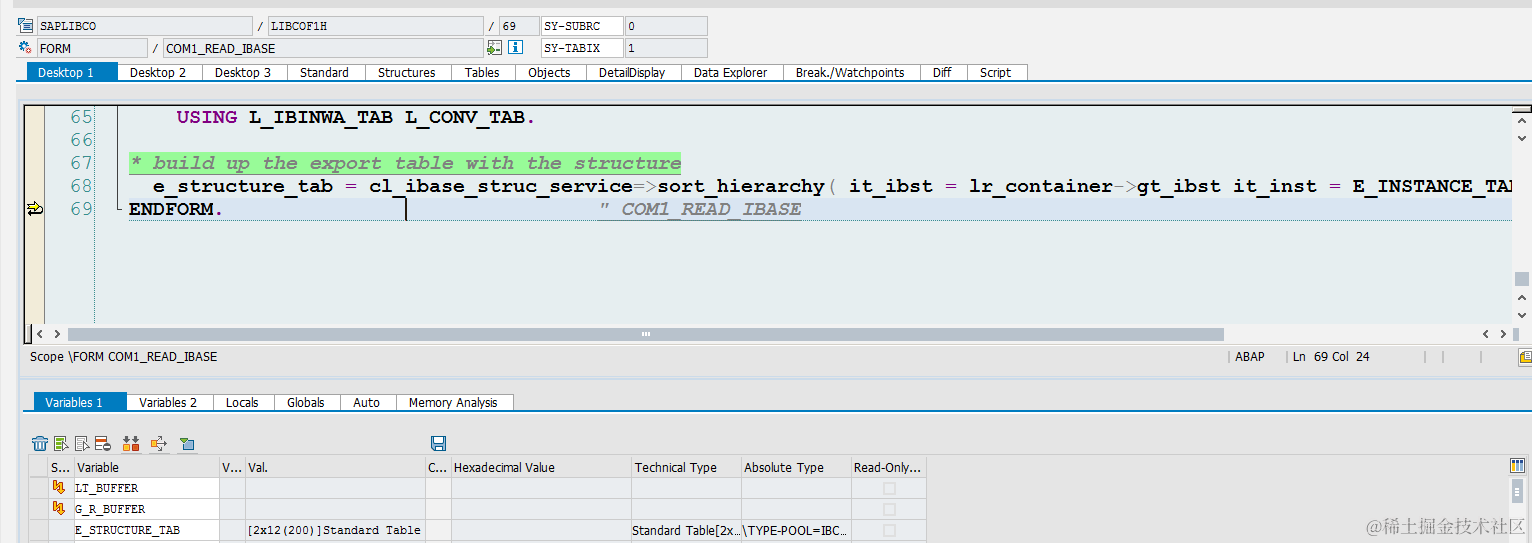The image size is (1532, 543).
Task: Toggle Read-Only checkbox for G_R_BUFFER row
Action: (889, 509)
